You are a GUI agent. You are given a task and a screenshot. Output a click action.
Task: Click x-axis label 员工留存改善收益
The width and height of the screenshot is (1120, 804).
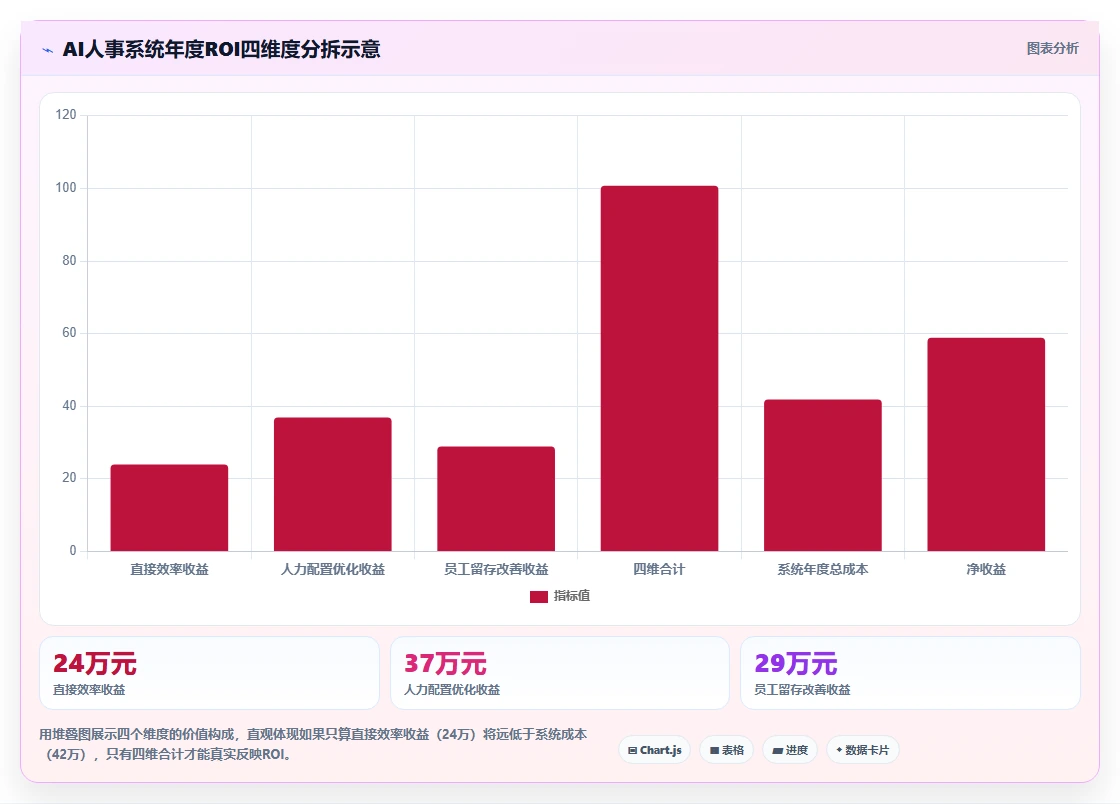tap(496, 569)
